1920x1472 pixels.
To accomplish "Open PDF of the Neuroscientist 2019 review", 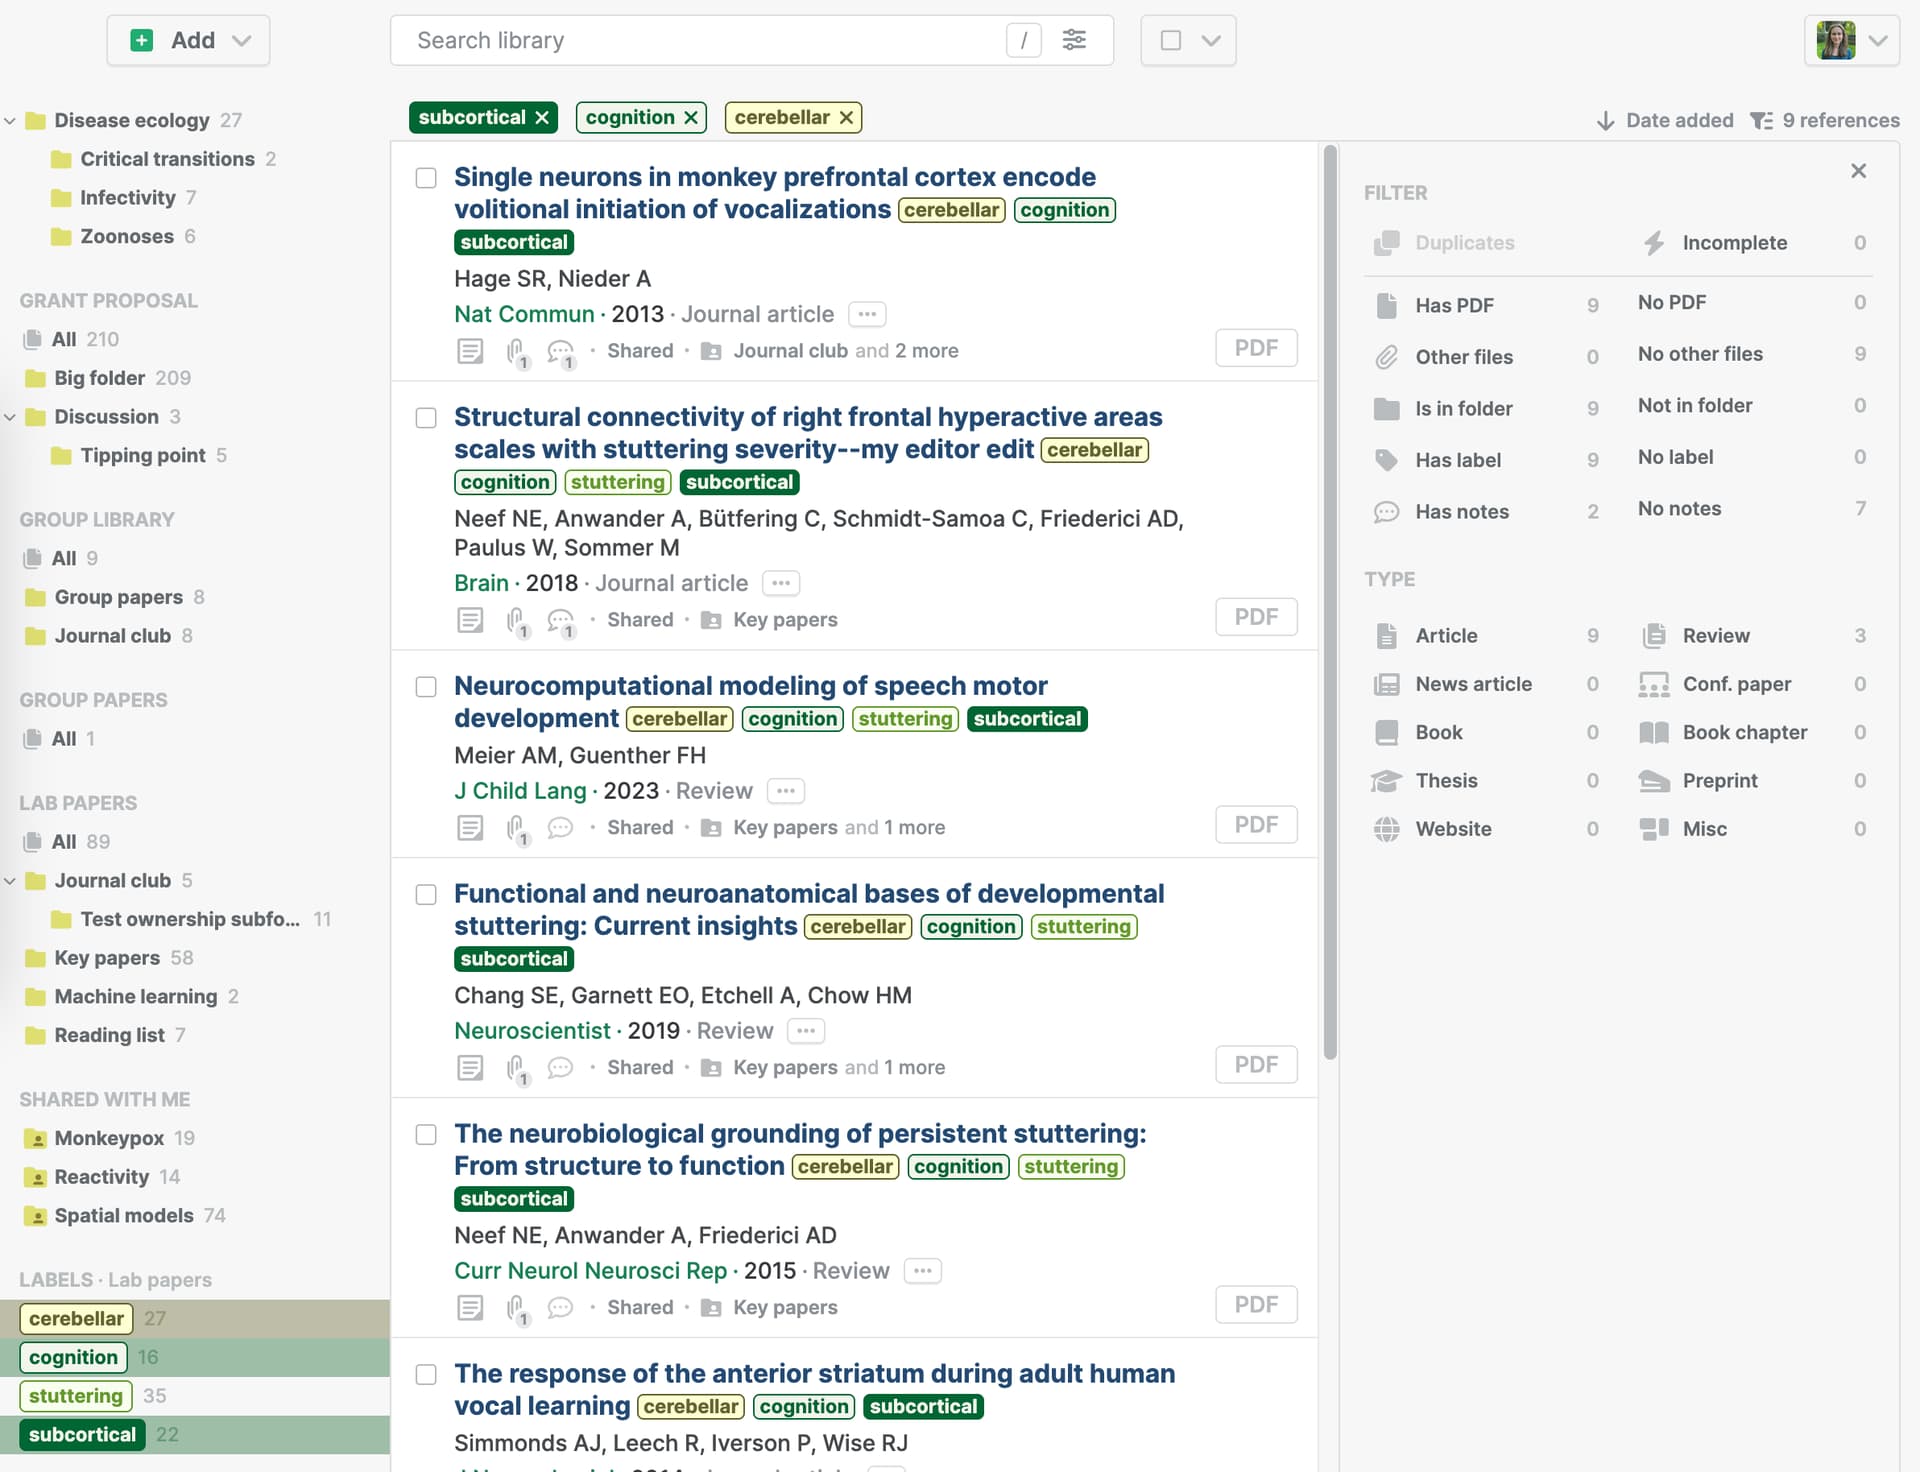I will point(1256,1065).
